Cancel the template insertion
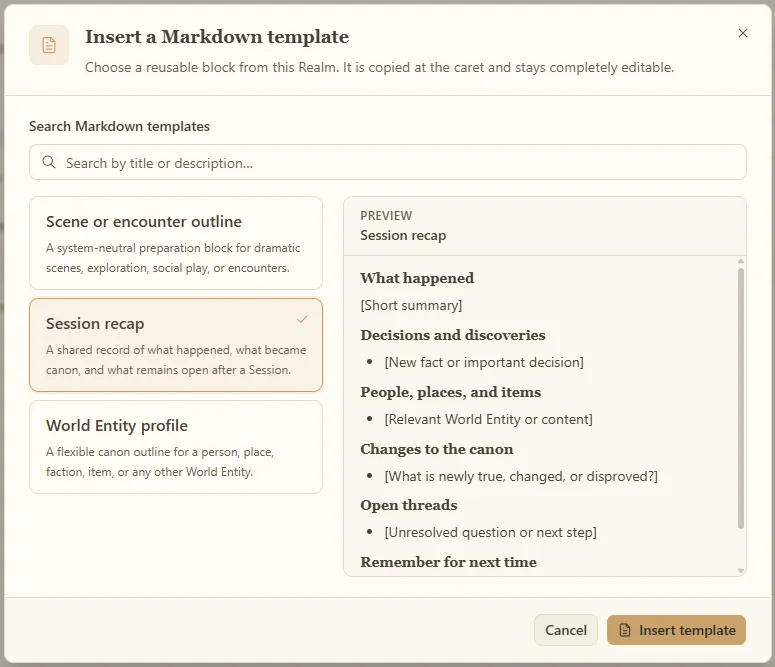The height and width of the screenshot is (667, 775). [565, 630]
